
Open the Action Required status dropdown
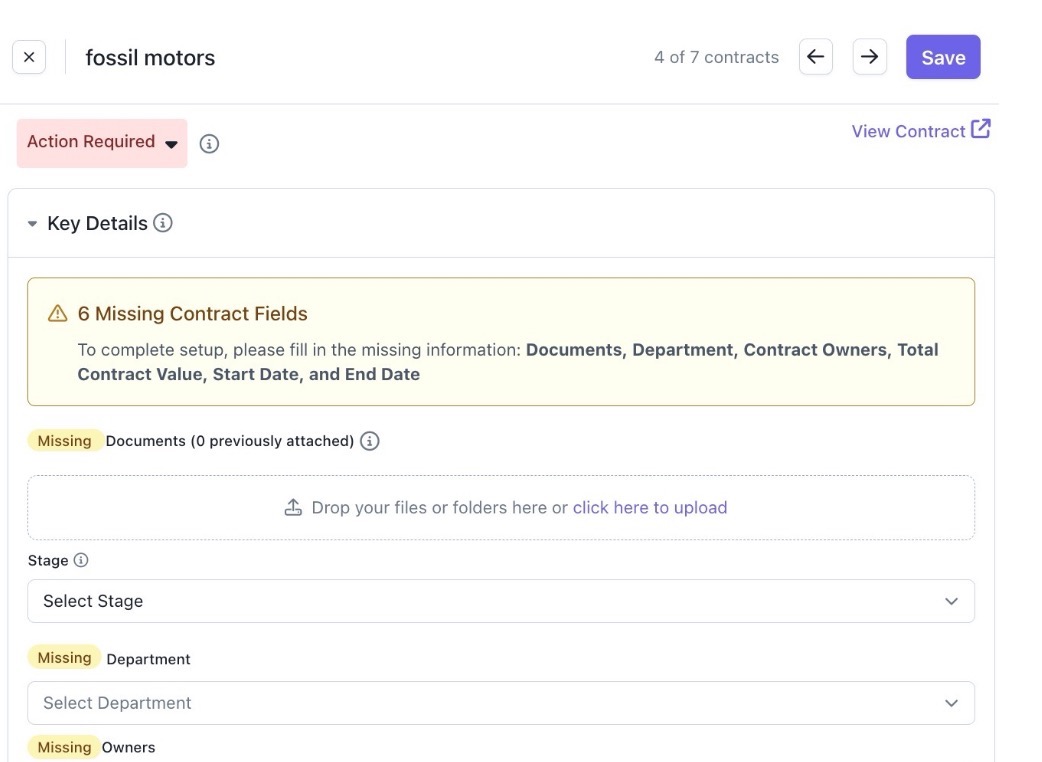coord(102,143)
